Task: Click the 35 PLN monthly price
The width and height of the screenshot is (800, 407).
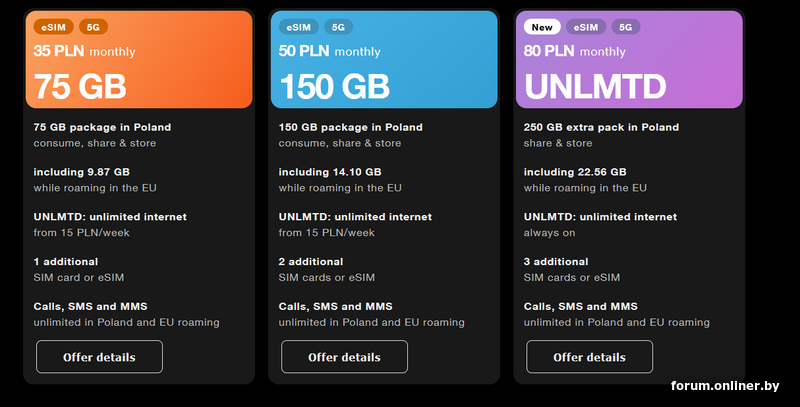Action: [84, 51]
